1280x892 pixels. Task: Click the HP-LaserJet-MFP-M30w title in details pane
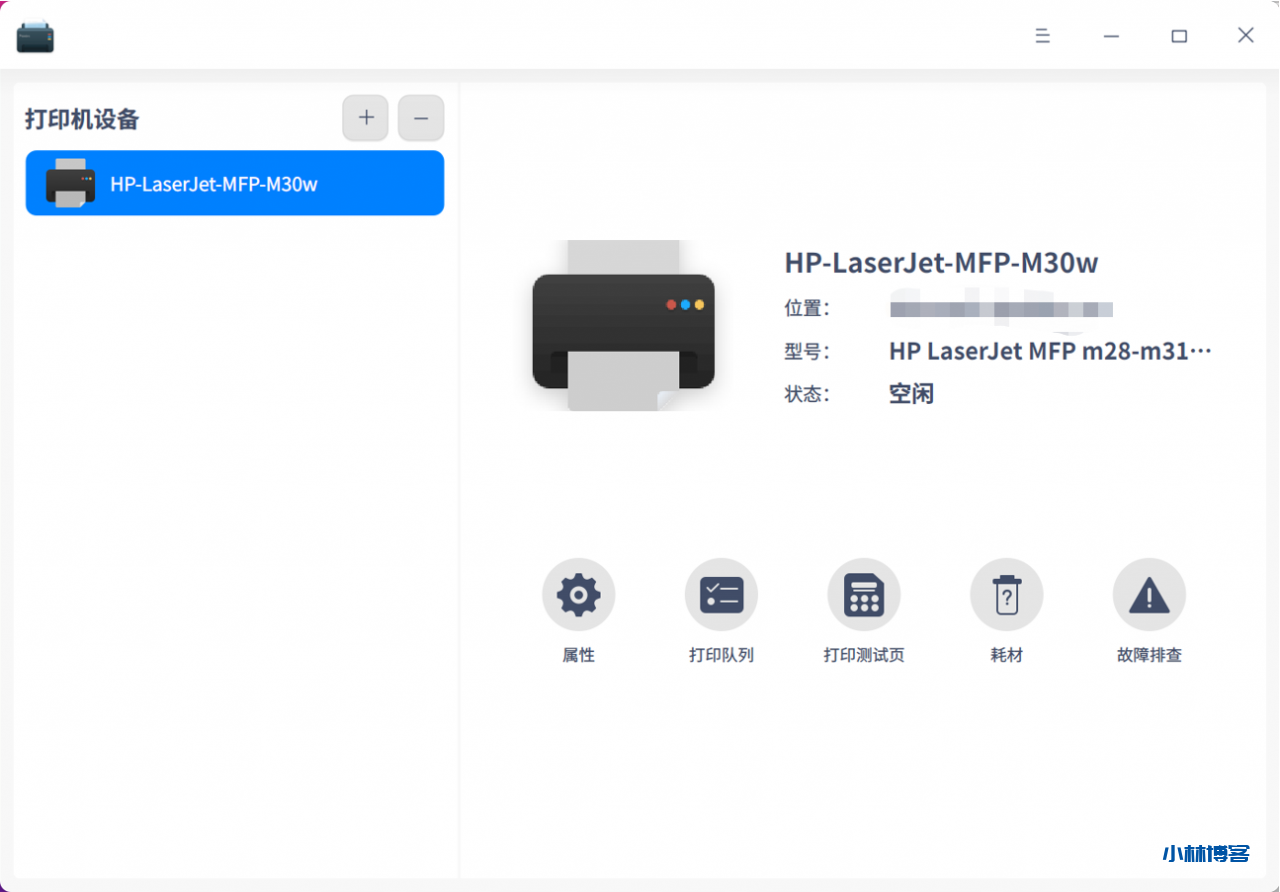coord(941,263)
